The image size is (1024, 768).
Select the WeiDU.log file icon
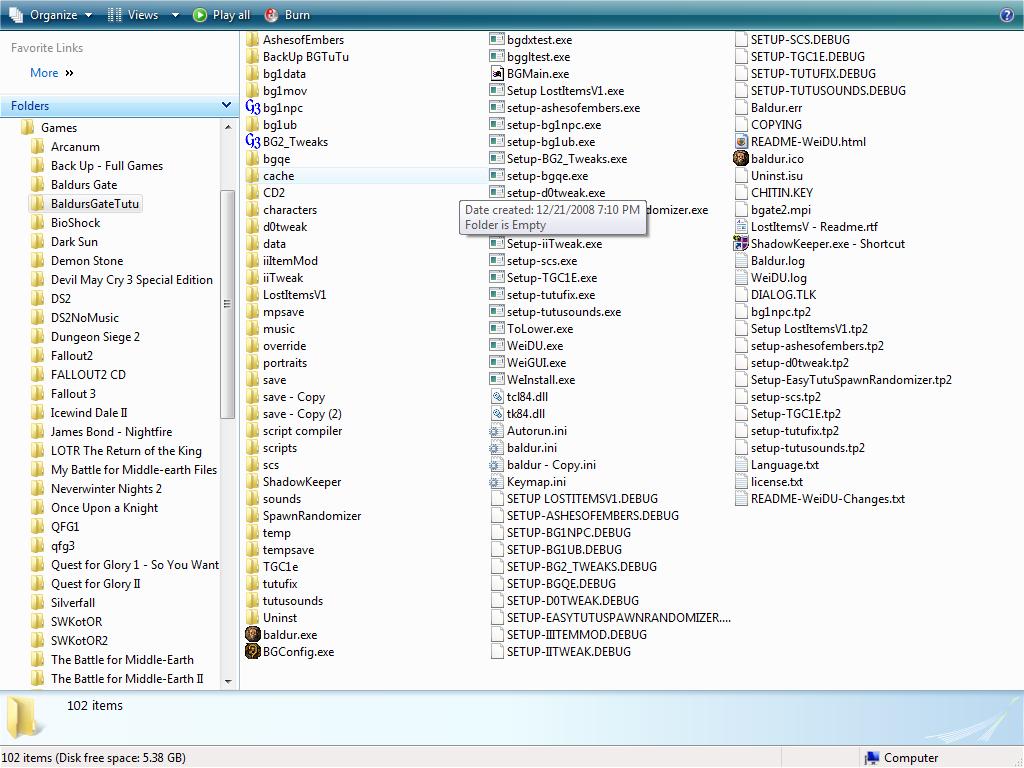(x=741, y=278)
